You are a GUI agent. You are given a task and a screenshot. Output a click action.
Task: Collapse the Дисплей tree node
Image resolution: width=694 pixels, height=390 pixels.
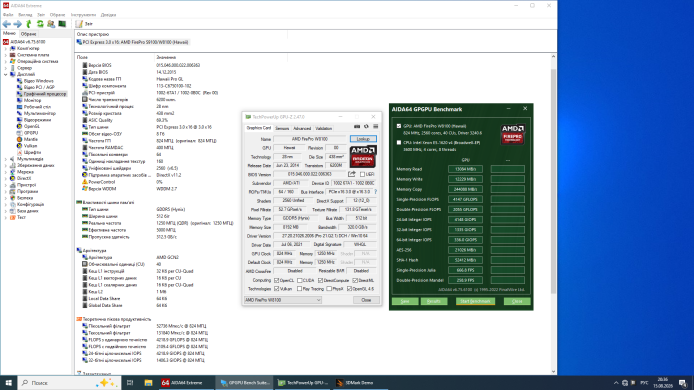click(6, 74)
